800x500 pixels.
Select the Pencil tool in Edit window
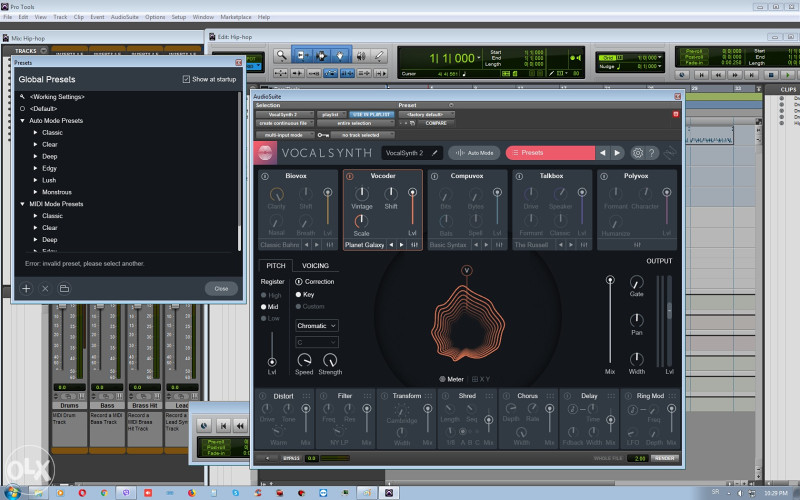[379, 55]
